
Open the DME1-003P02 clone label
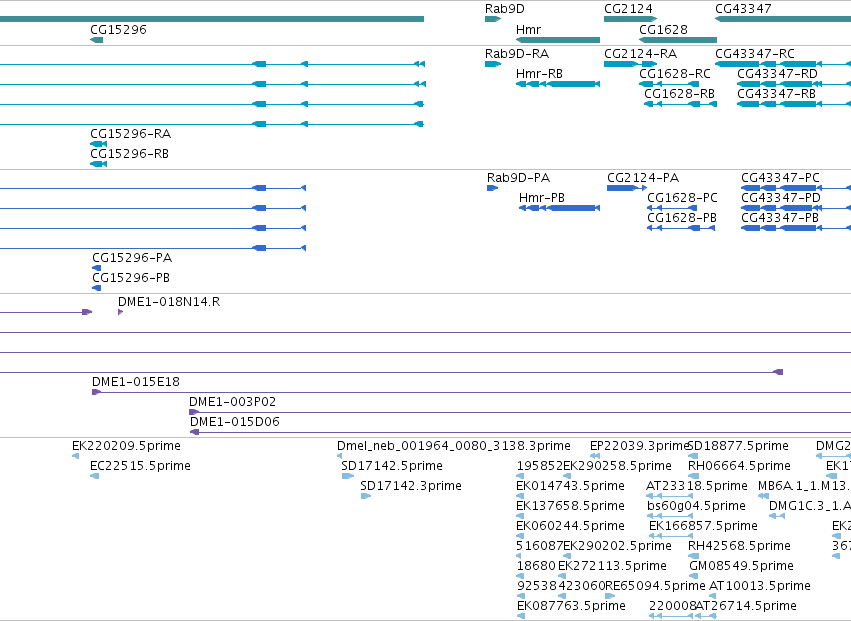click(x=232, y=402)
